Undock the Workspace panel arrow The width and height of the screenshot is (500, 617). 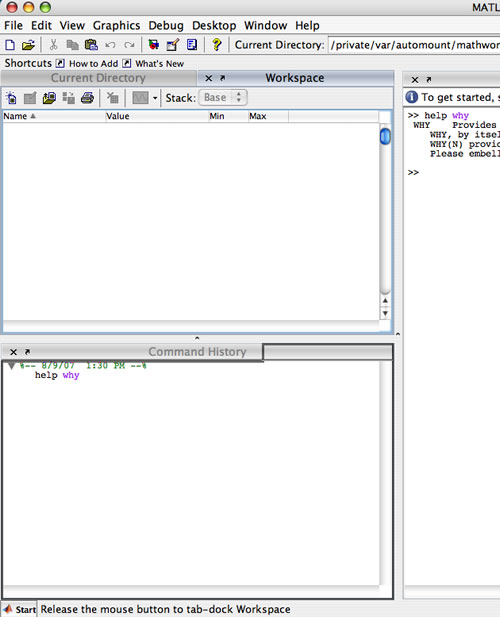coord(223,78)
